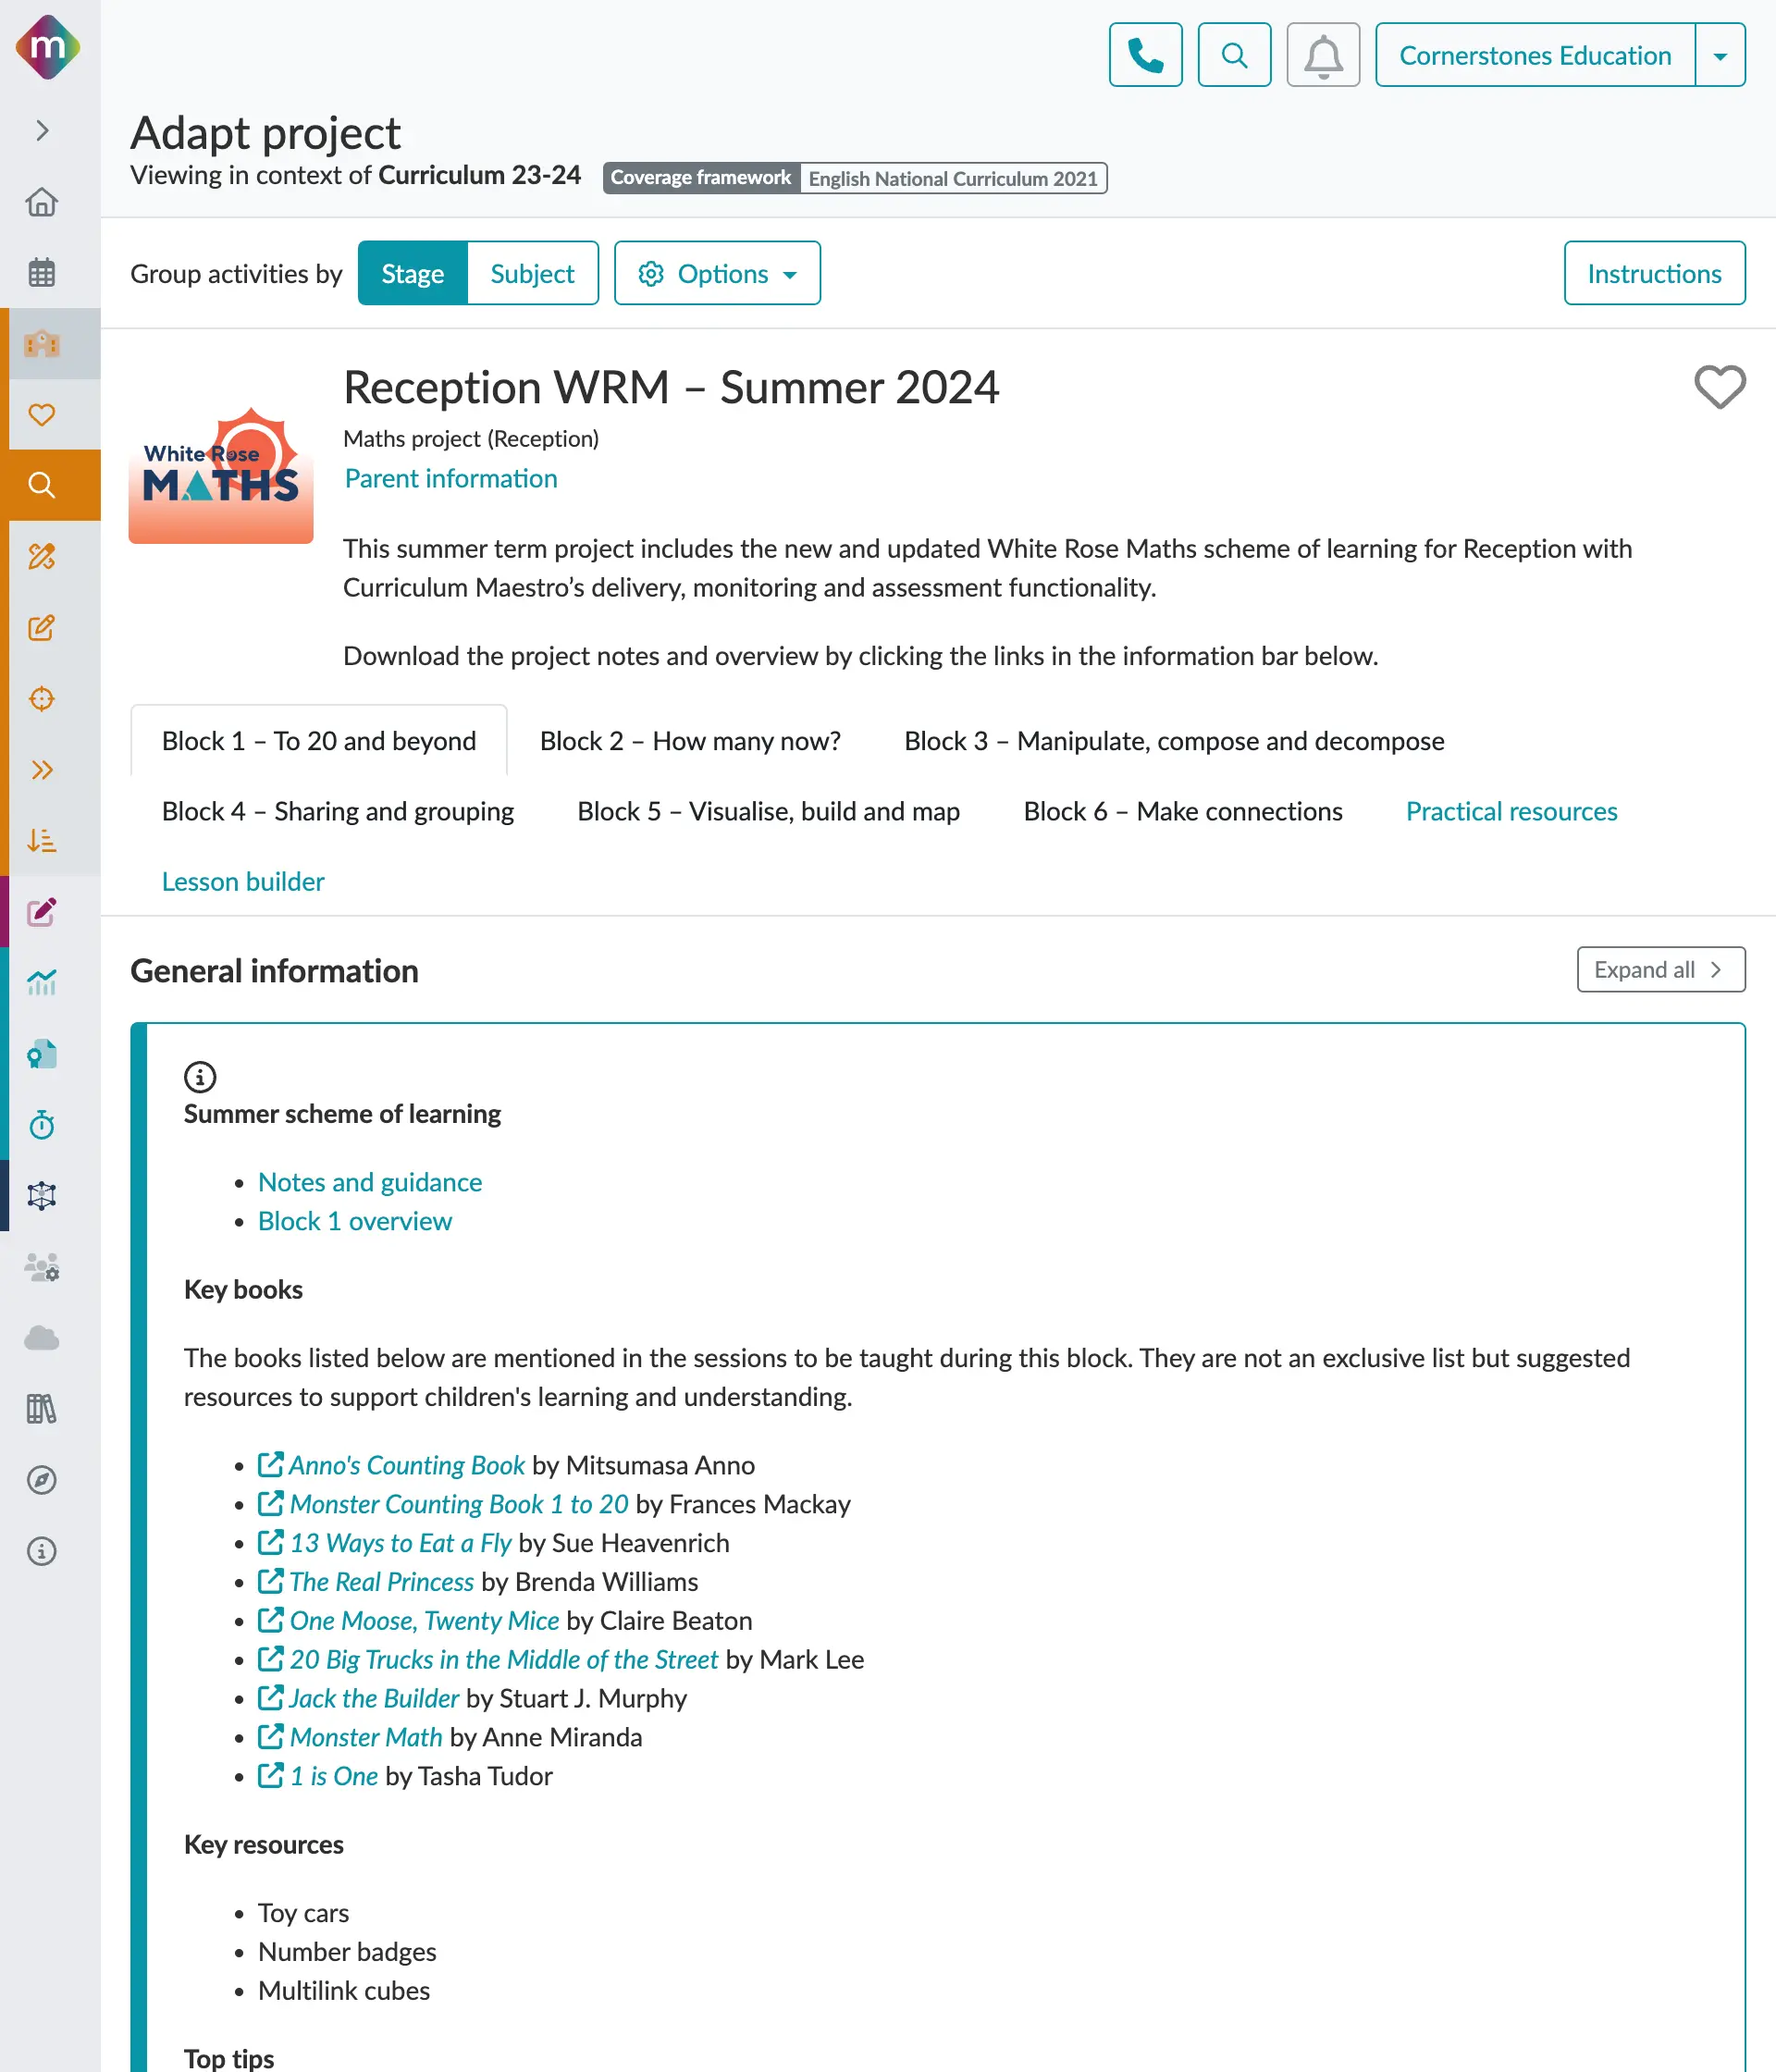This screenshot has height=2072, width=1776.
Task: Open the compass icon in sidebar
Action: click(x=42, y=1480)
